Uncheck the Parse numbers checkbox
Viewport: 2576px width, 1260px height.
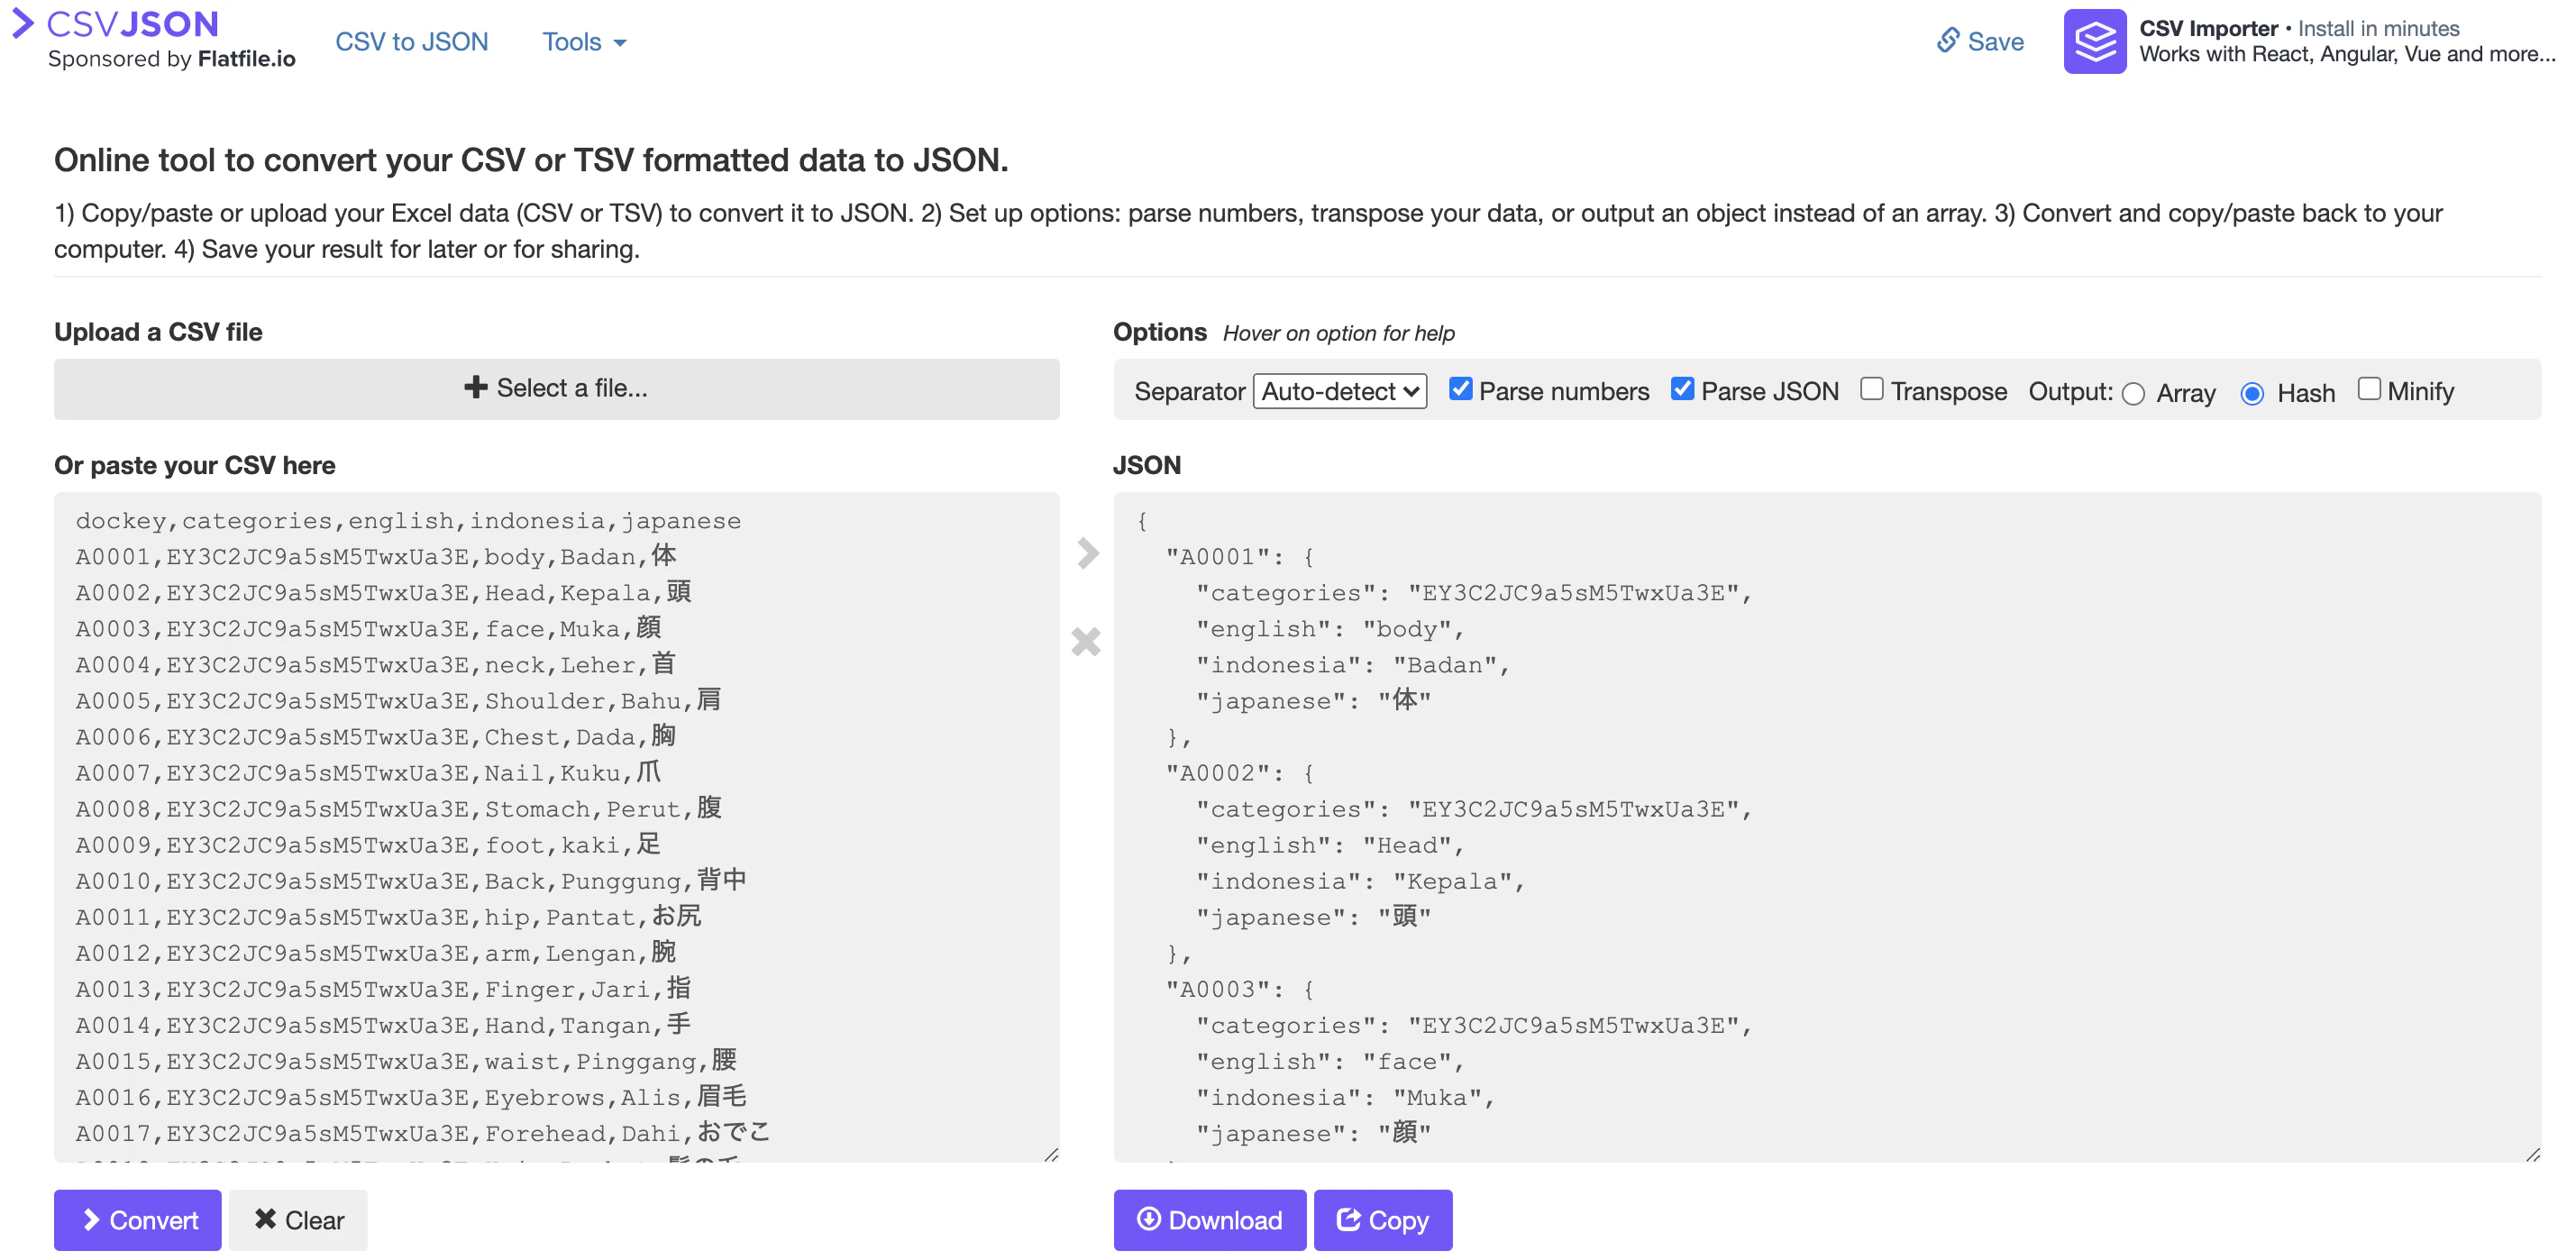(1460, 389)
